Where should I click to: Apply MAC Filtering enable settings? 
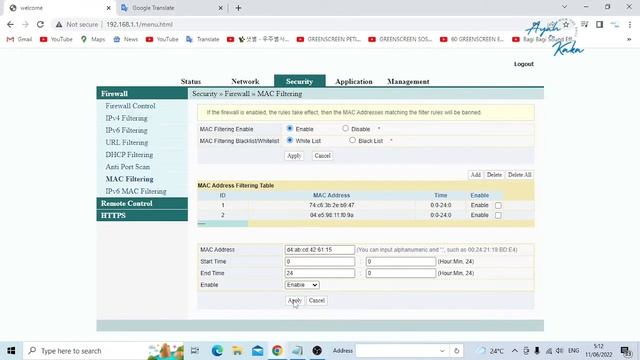pos(294,156)
